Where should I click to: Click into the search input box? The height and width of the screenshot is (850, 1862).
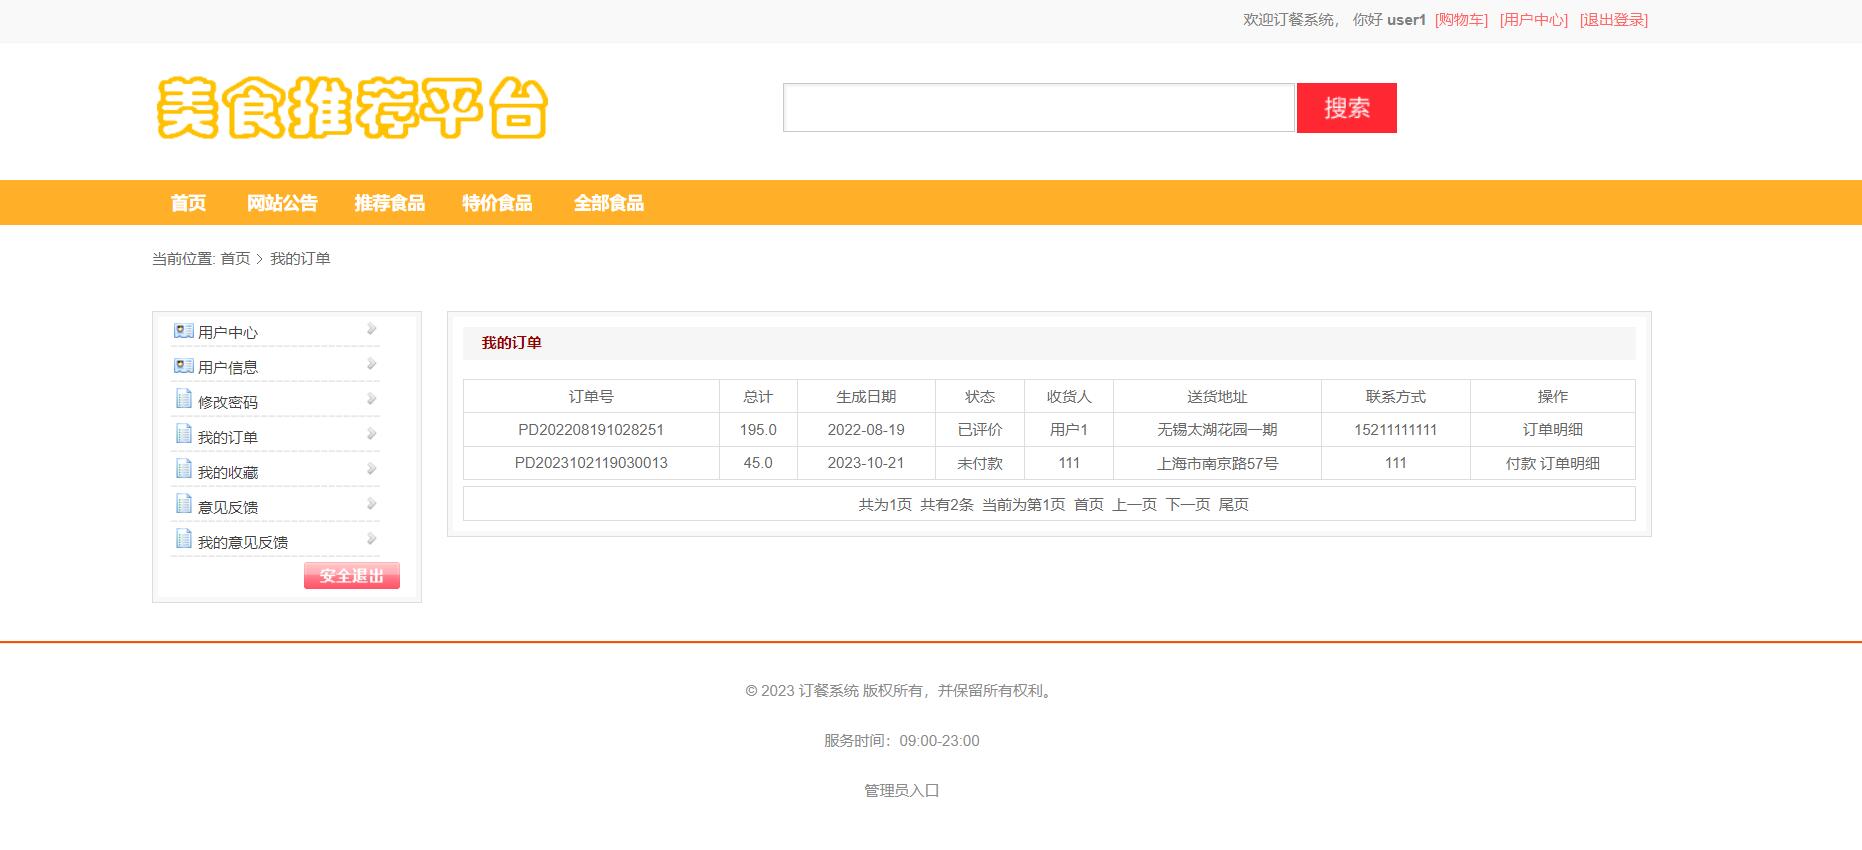[x=1039, y=108]
